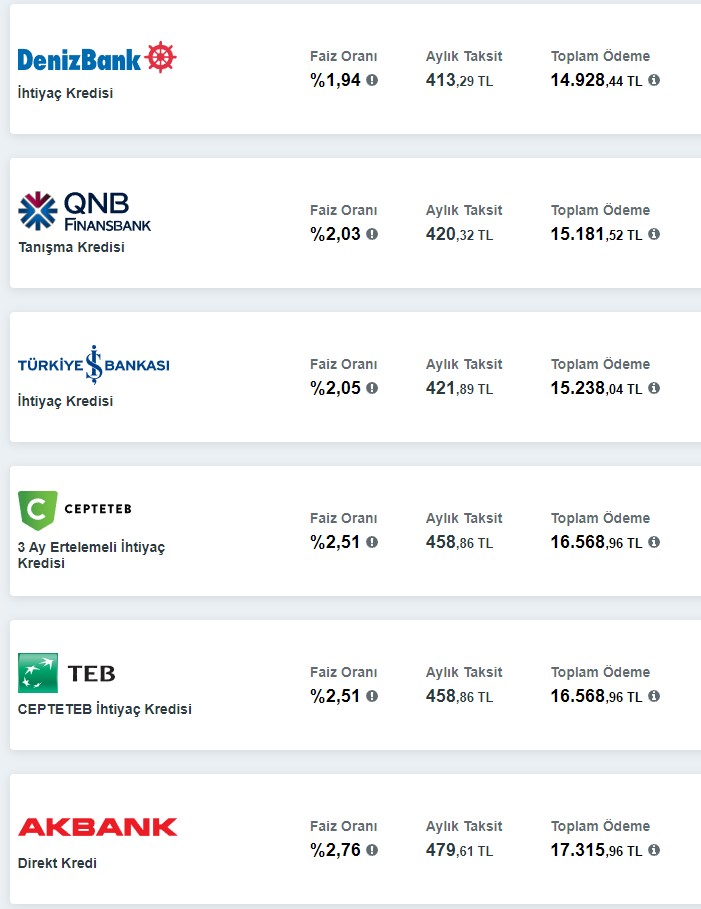Select 458,86 TL in TEB logo row
Viewport: 701px width, 909px height.
(459, 696)
